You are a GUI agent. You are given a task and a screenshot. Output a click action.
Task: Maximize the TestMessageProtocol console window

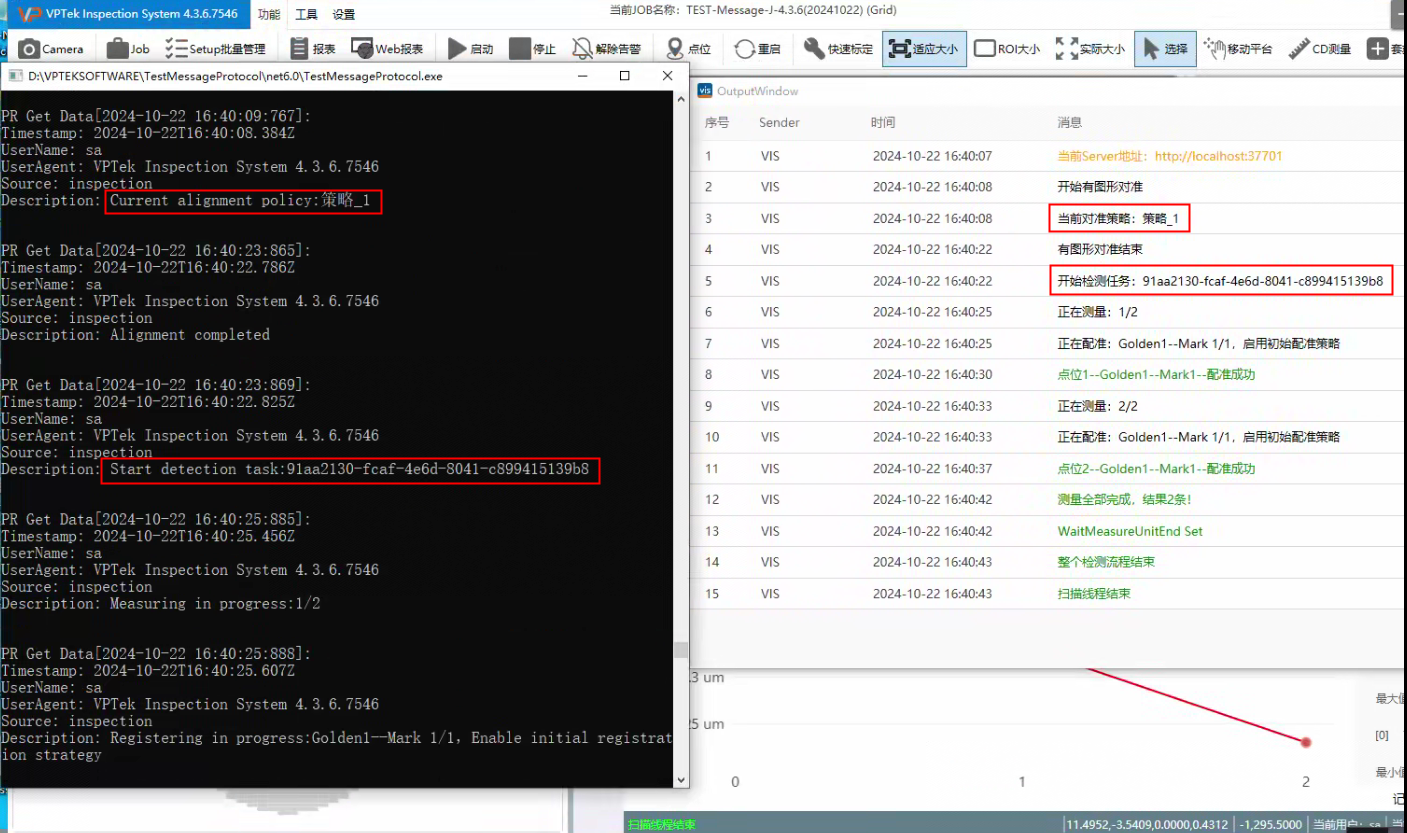point(625,76)
